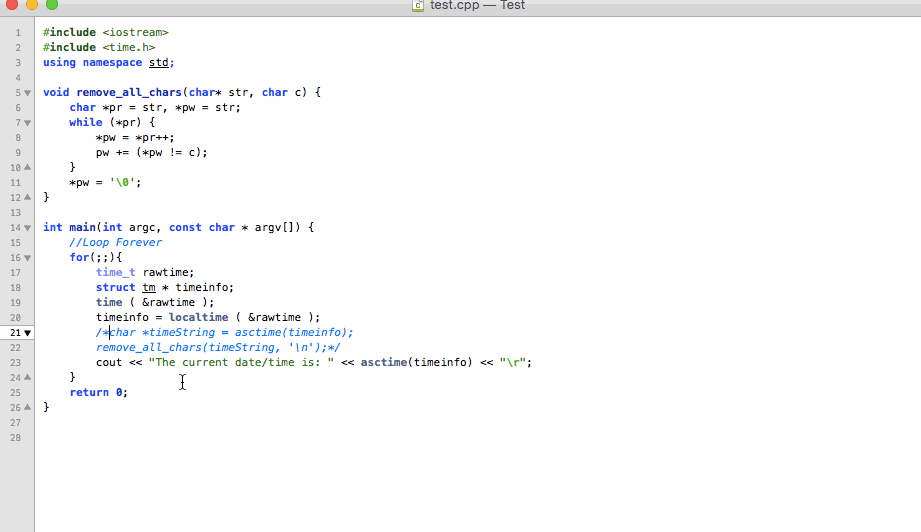
Task: Click 'namespace' keyword on line 3
Action: pos(112,62)
